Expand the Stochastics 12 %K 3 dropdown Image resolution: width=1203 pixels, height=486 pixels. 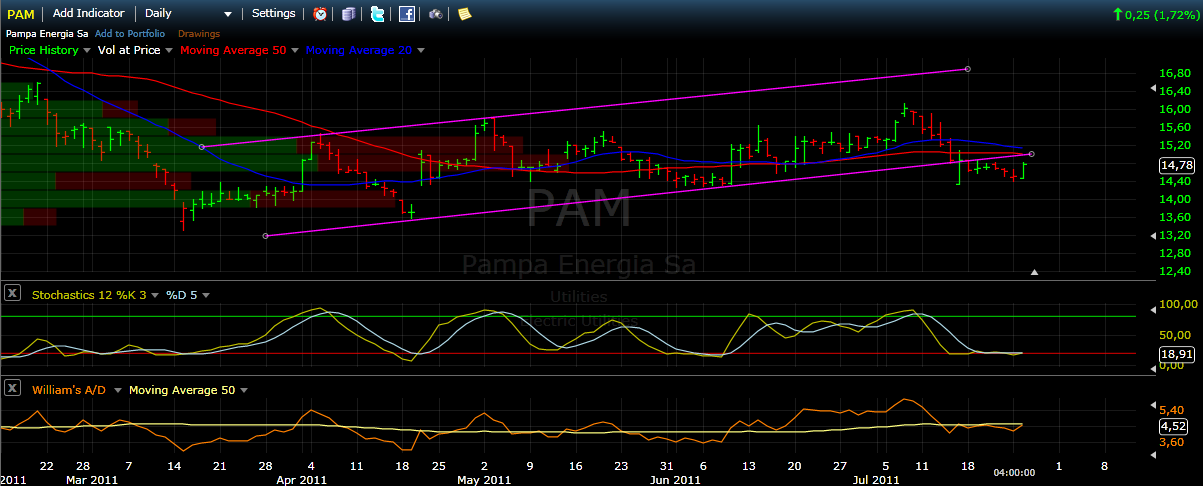coord(156,295)
